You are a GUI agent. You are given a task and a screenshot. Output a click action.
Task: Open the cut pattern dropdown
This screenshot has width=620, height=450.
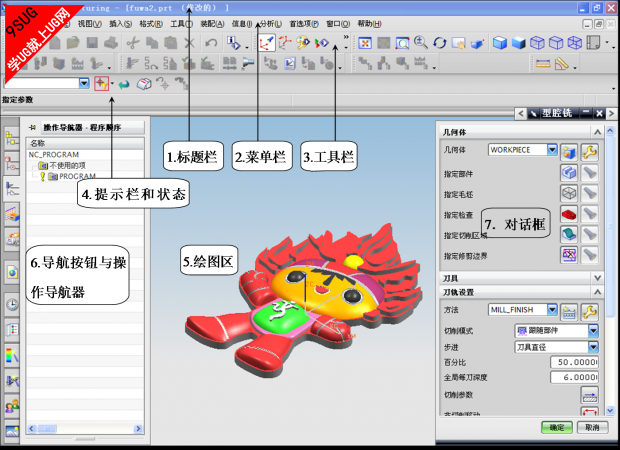pyautogui.click(x=593, y=331)
